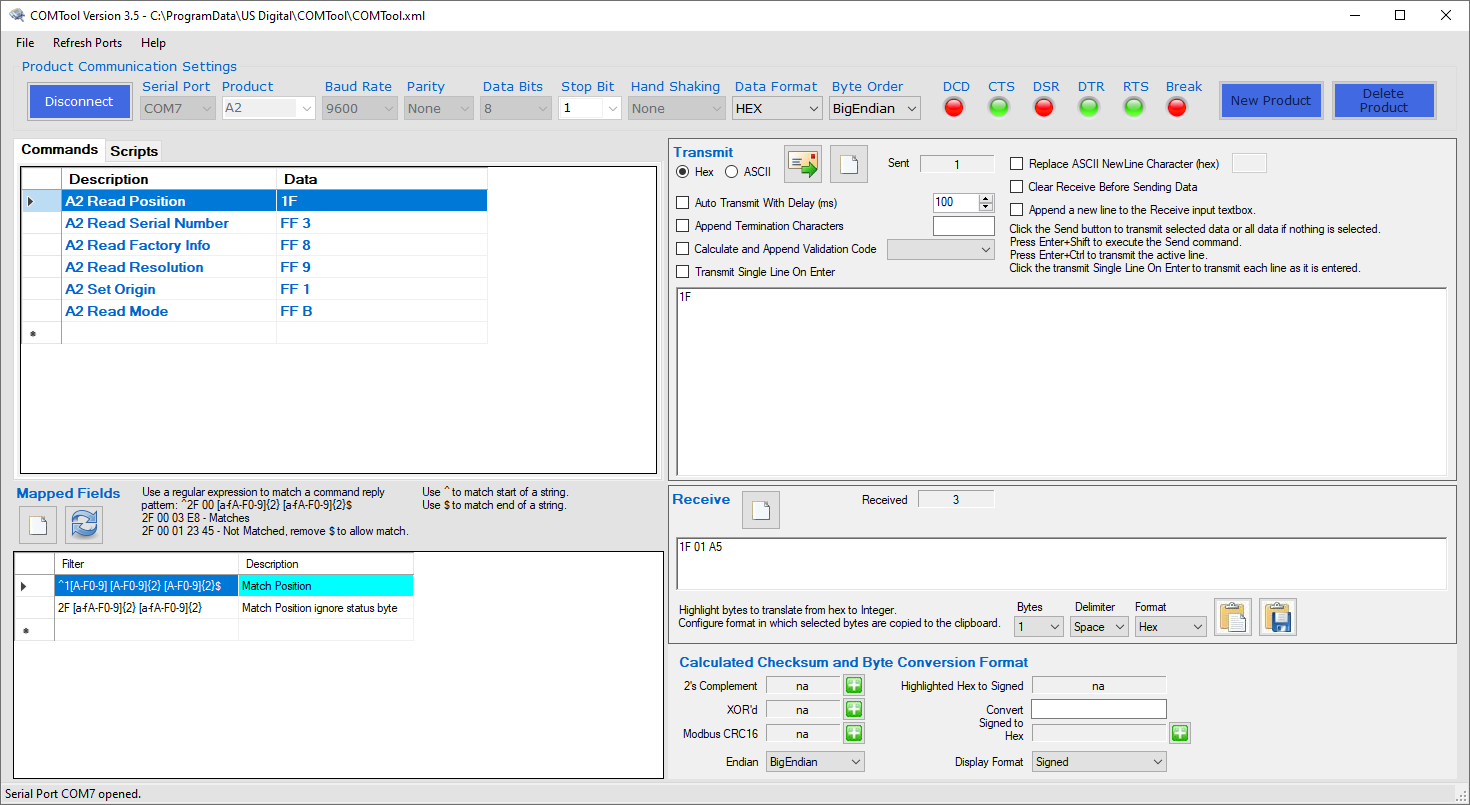Refresh the Mapped Fields with the blue arrows icon
This screenshot has height=805, width=1470.
tap(83, 524)
